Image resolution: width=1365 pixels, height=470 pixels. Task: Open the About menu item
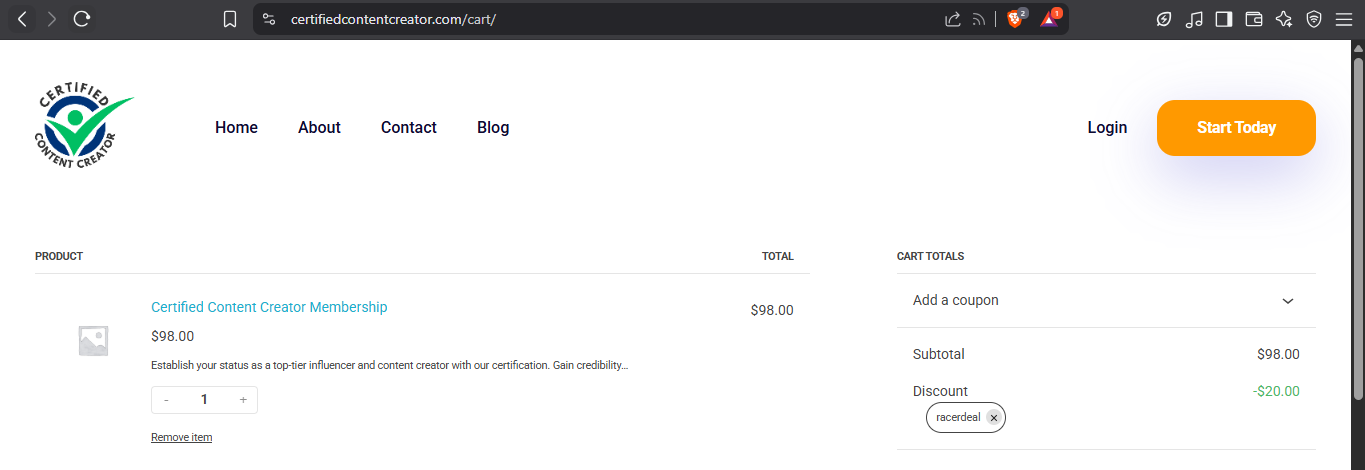point(319,128)
